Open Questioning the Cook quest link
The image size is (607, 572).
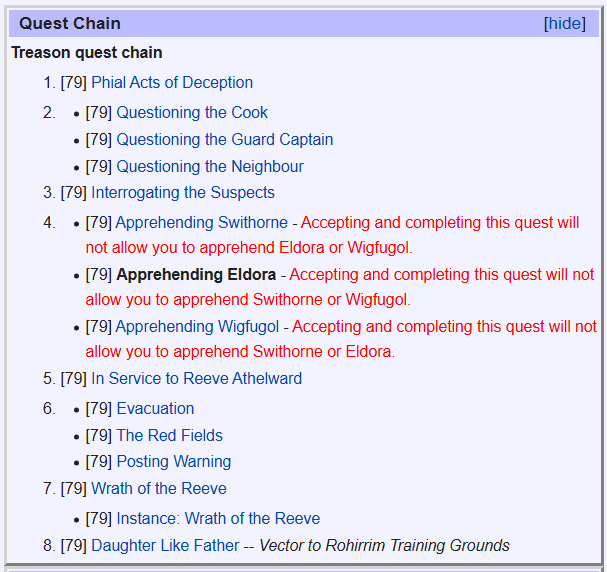[192, 113]
